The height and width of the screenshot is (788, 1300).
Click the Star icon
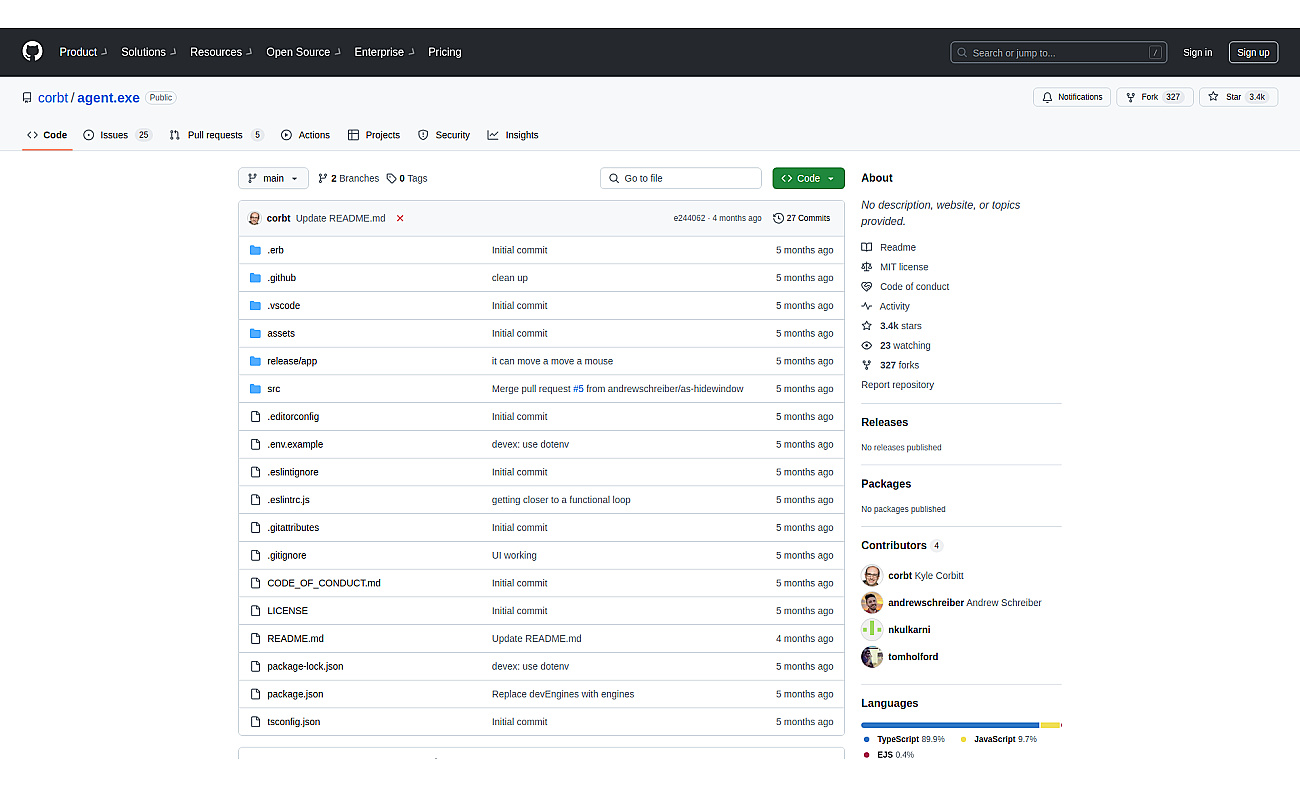click(1213, 97)
